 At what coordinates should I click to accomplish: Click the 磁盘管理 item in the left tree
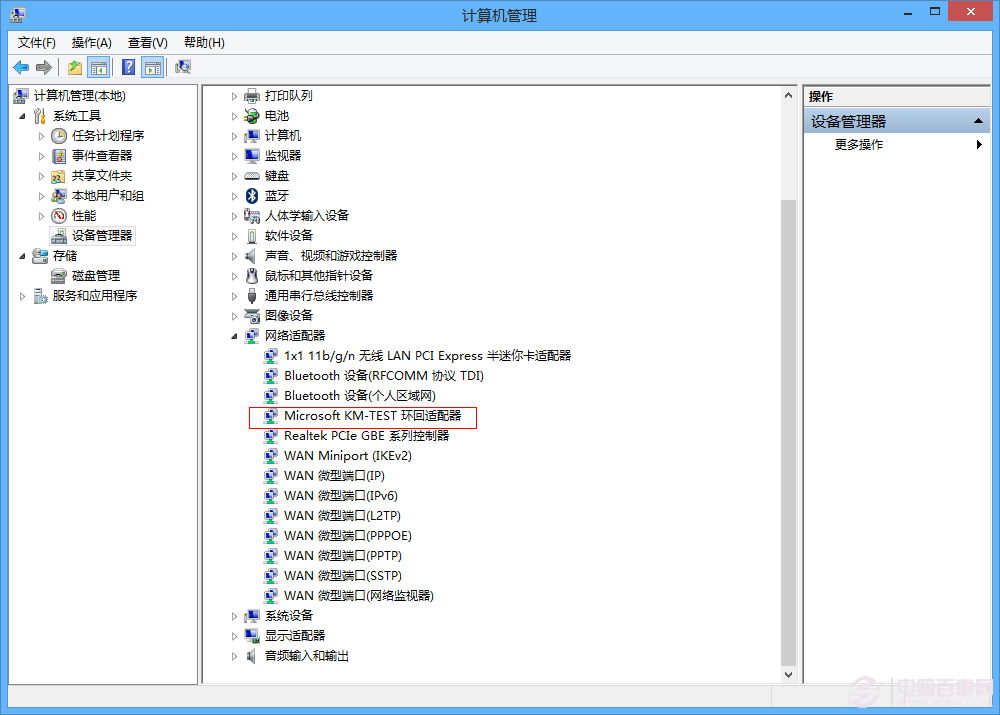pos(95,276)
